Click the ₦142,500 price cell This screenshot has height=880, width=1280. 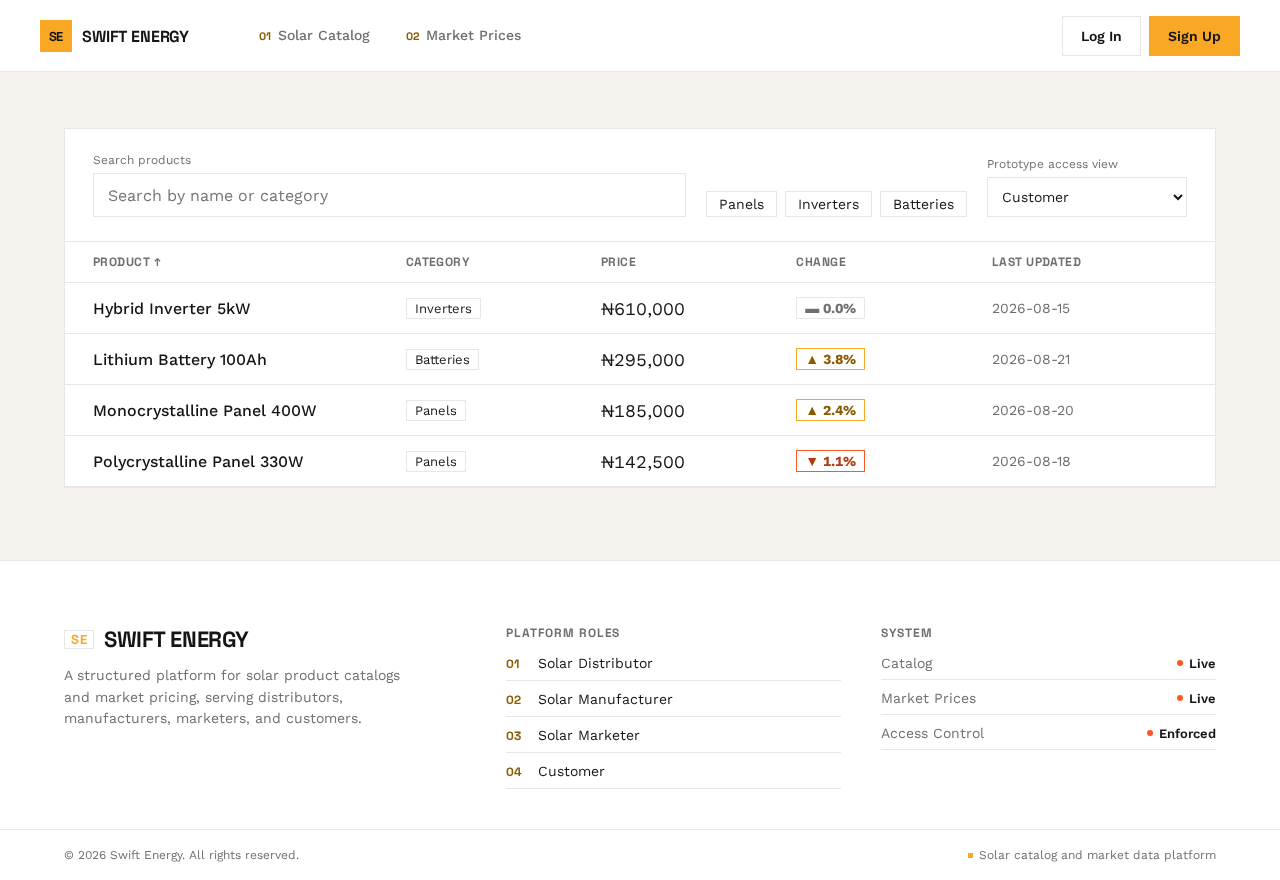[x=643, y=462]
